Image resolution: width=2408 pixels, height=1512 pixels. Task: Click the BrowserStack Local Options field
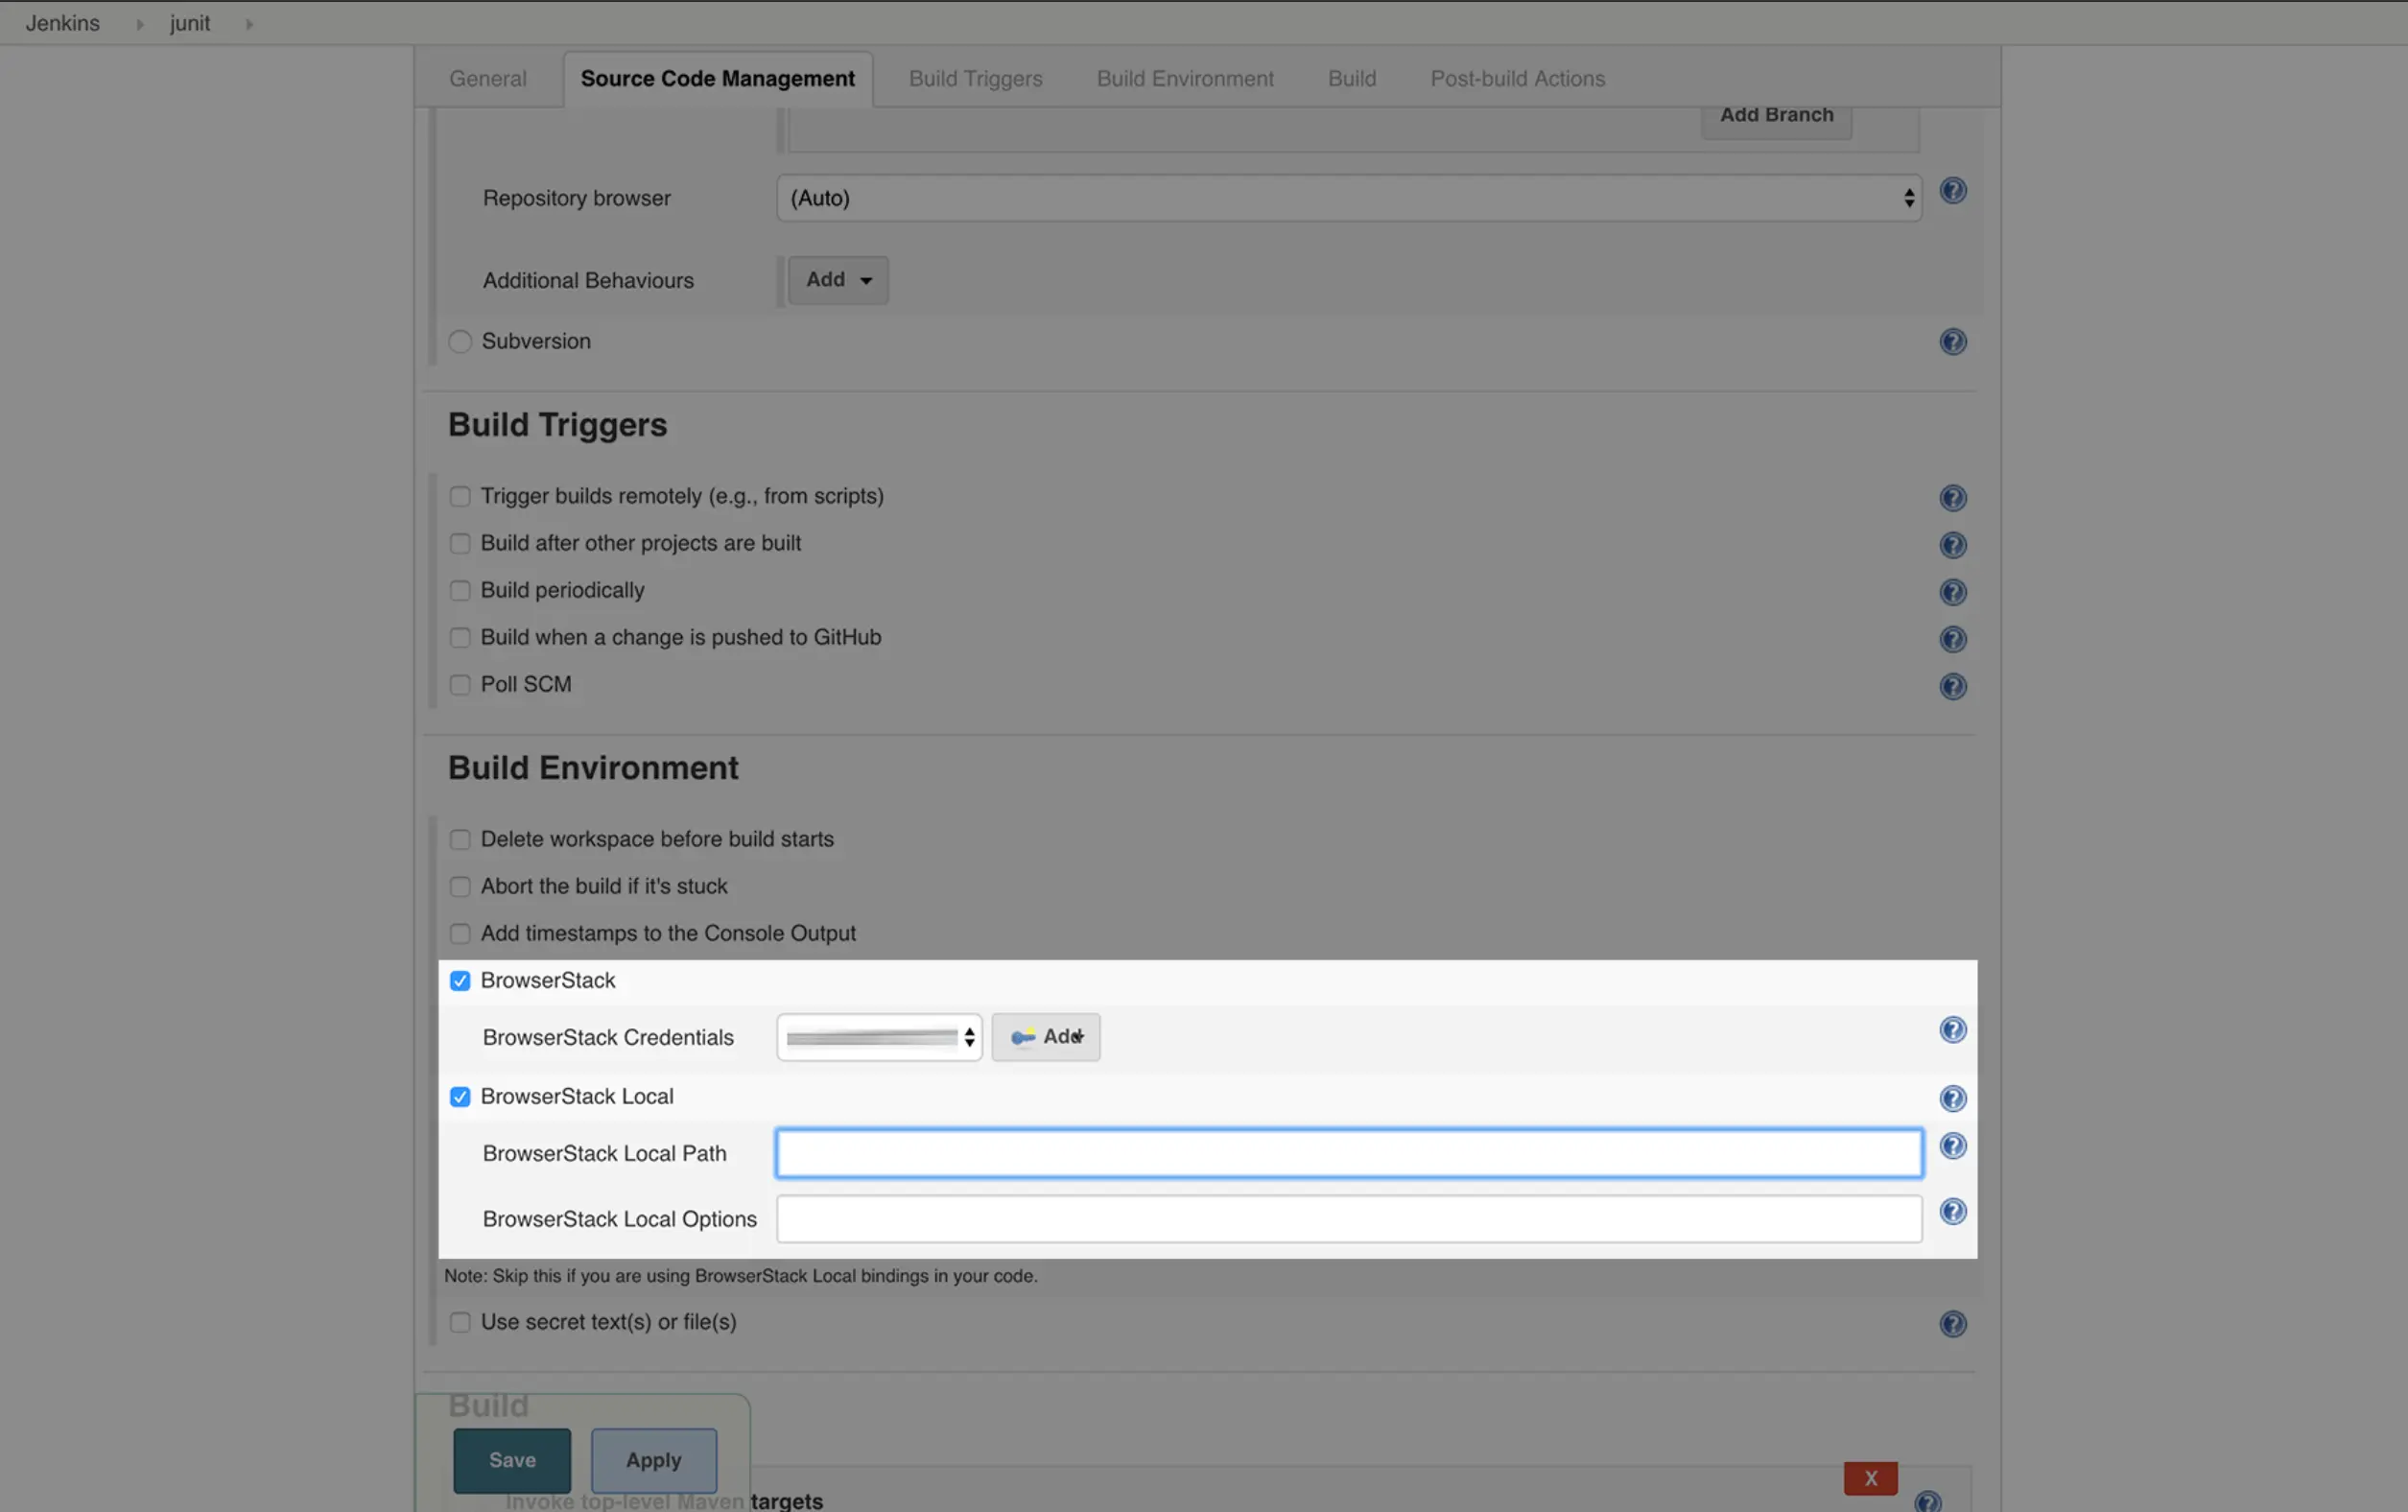pyautogui.click(x=1348, y=1219)
